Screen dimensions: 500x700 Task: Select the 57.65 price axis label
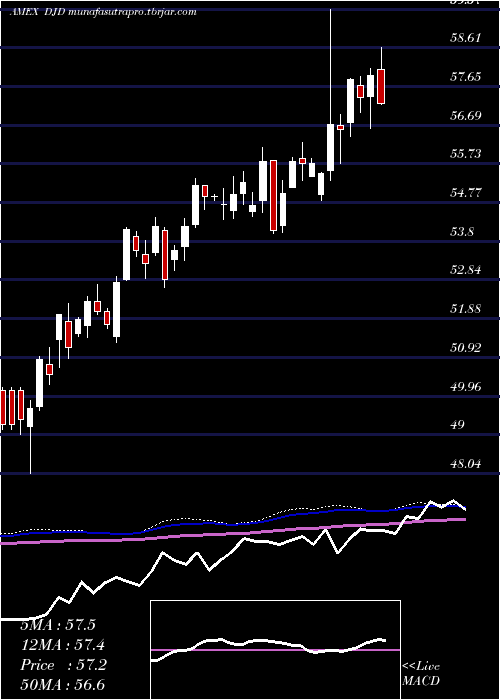point(466,77)
